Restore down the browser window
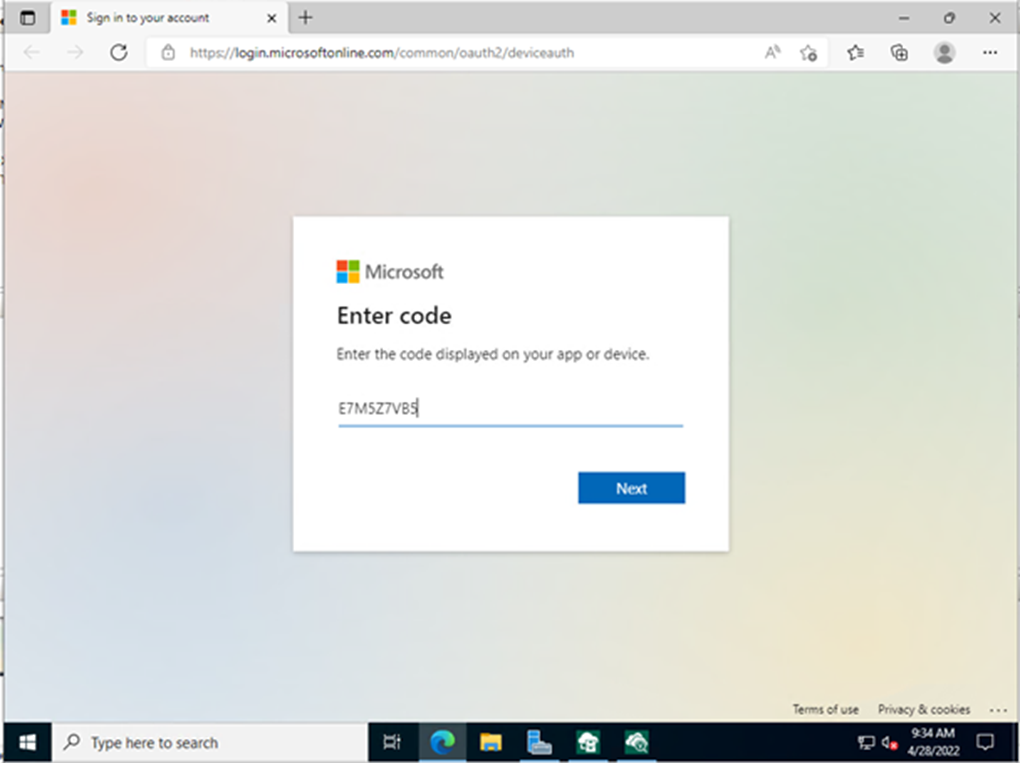The image size is (1020, 763). tap(949, 18)
